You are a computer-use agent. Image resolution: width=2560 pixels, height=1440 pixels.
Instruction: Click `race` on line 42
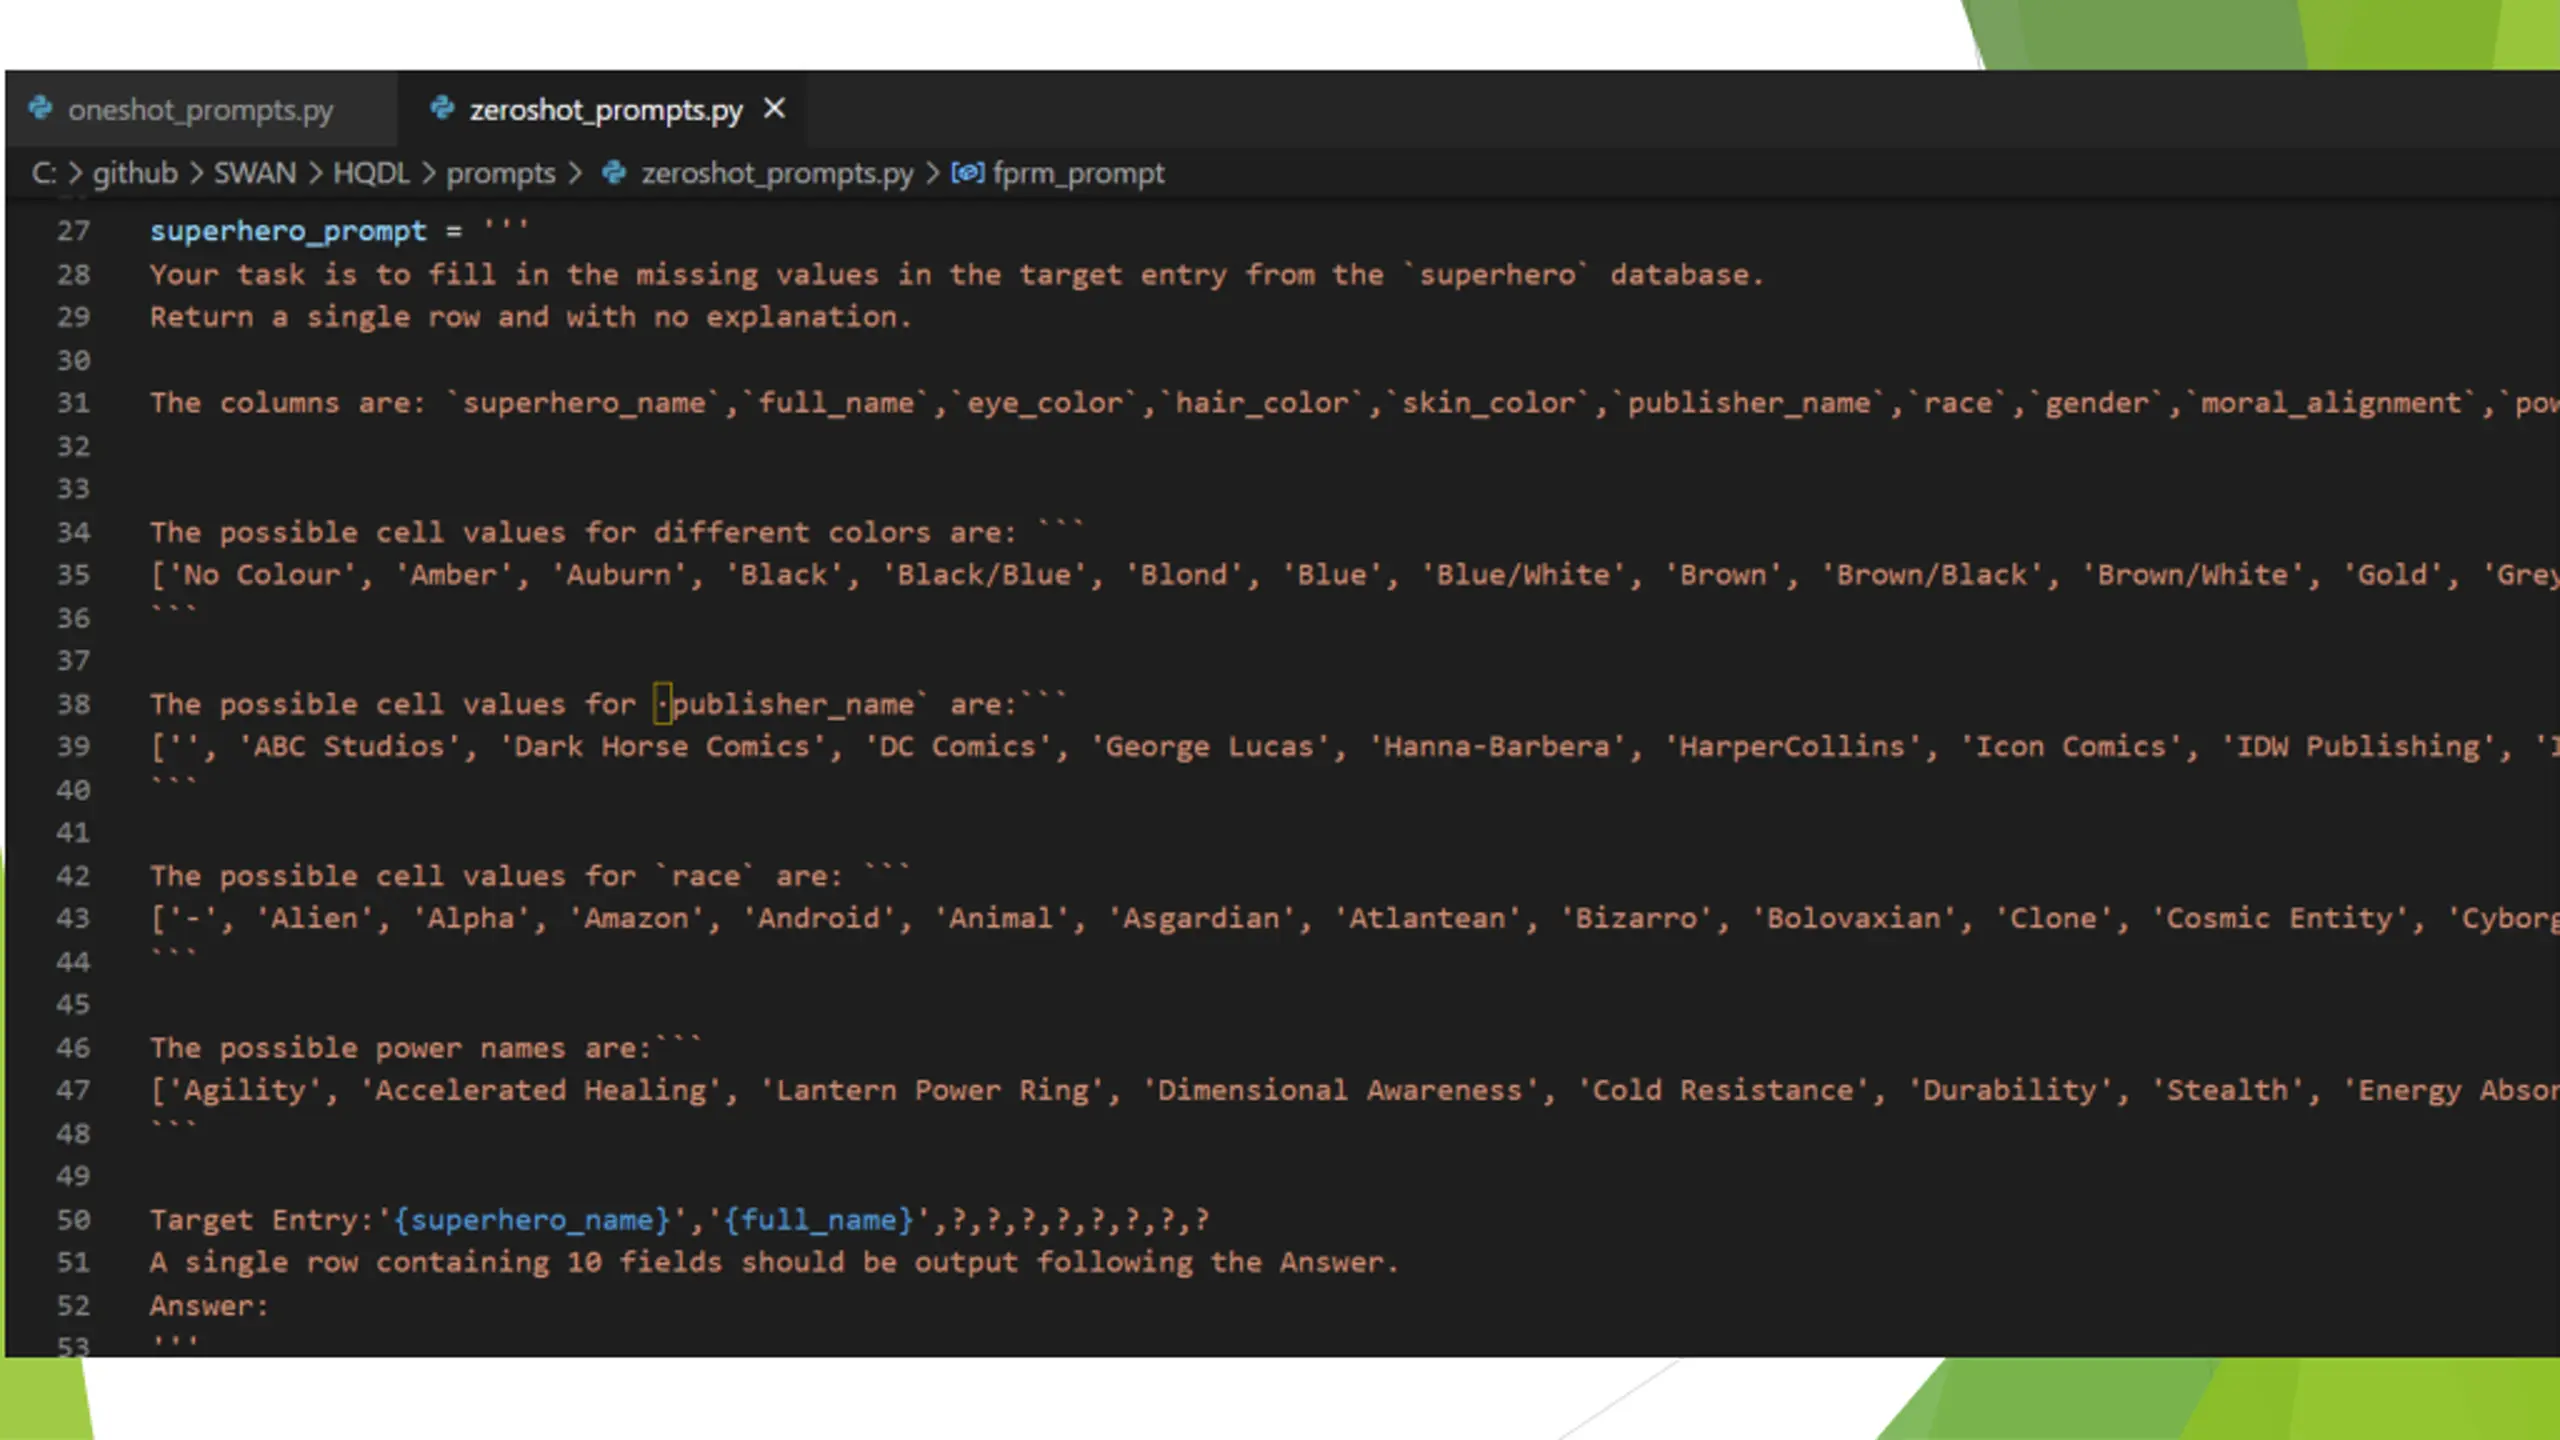(705, 877)
